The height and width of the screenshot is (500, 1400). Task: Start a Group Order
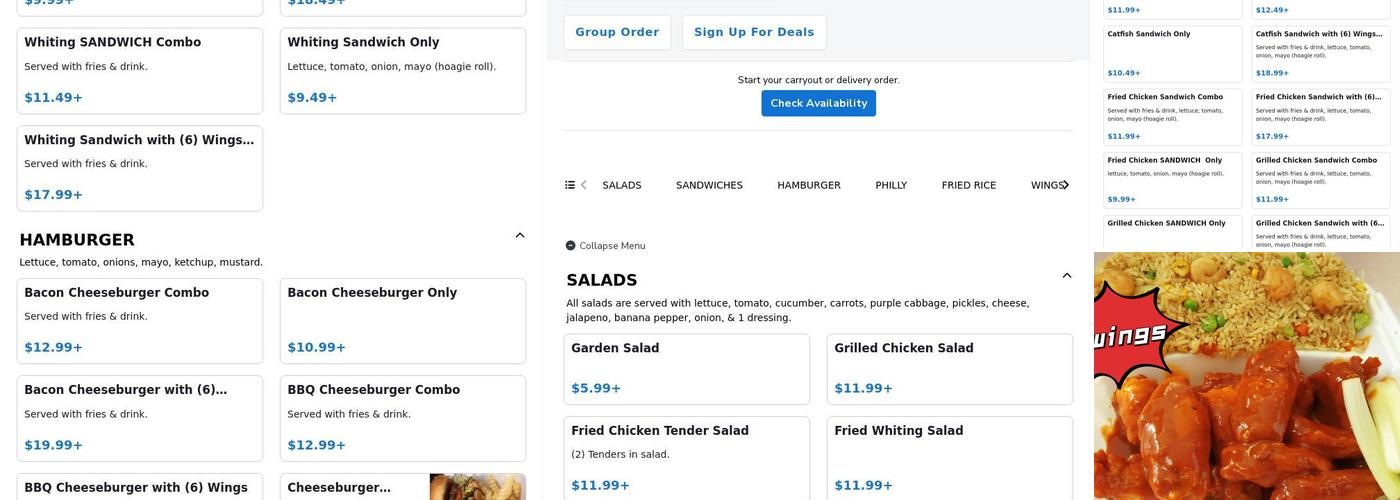coord(617,32)
